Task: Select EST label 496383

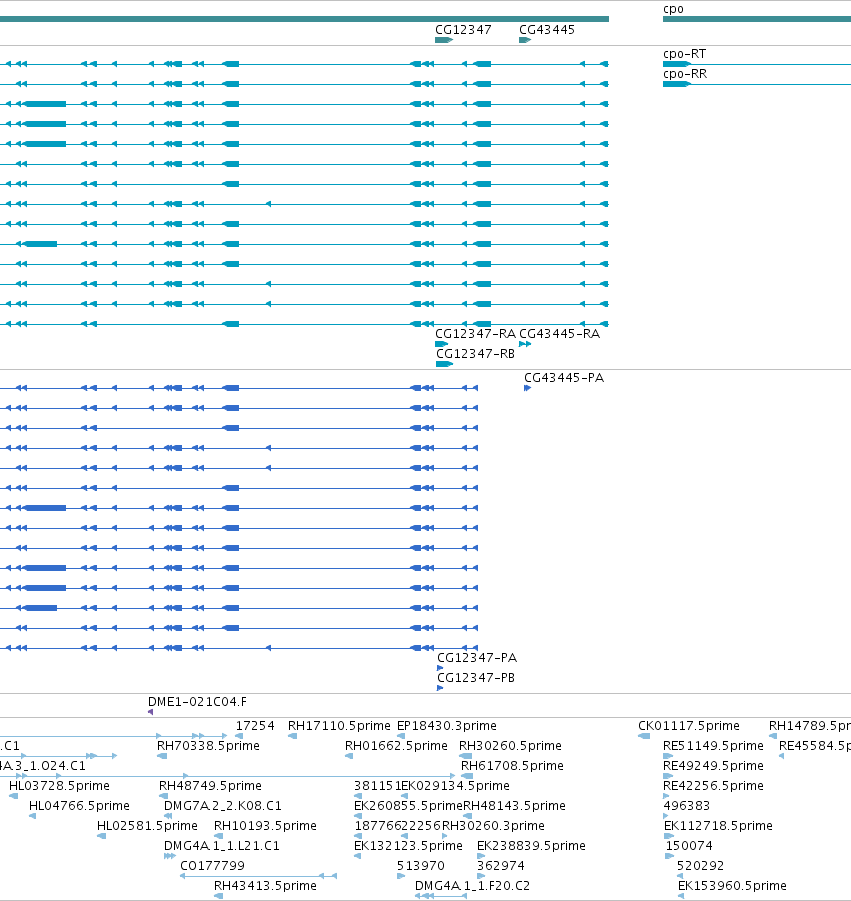Action: point(687,806)
